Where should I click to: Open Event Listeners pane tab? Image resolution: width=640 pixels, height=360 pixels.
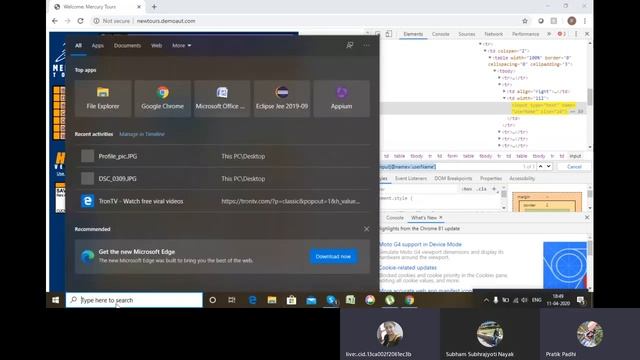click(x=411, y=178)
